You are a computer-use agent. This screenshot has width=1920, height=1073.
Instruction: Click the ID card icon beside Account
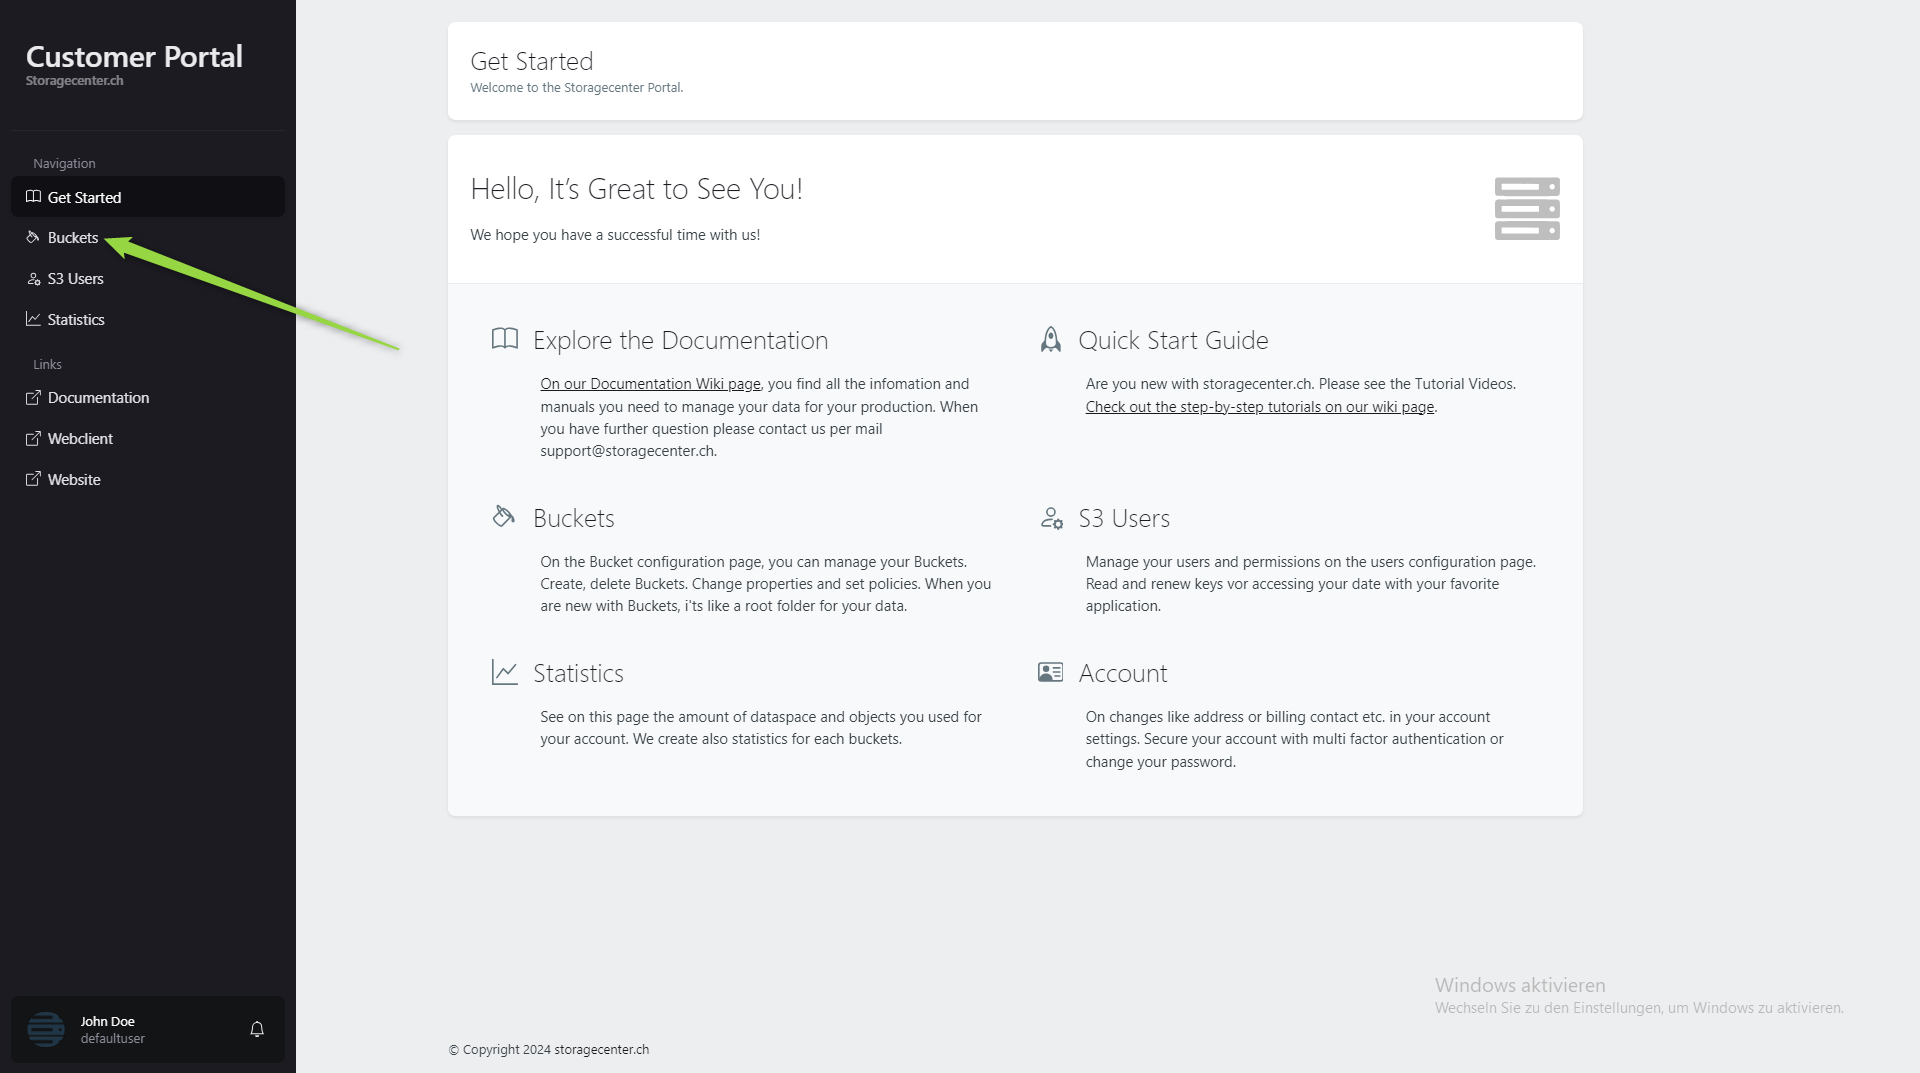[x=1050, y=673]
